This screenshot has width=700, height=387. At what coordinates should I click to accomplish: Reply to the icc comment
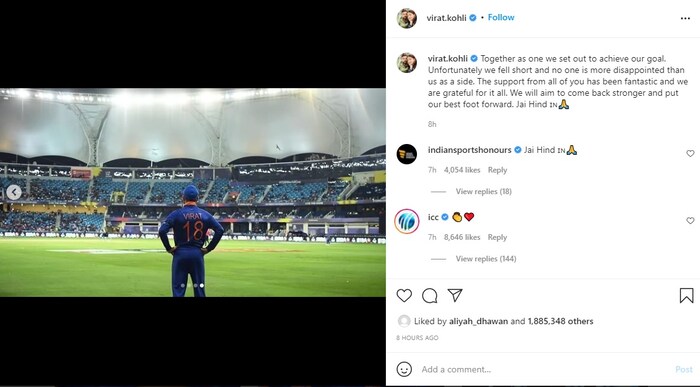[x=497, y=237]
